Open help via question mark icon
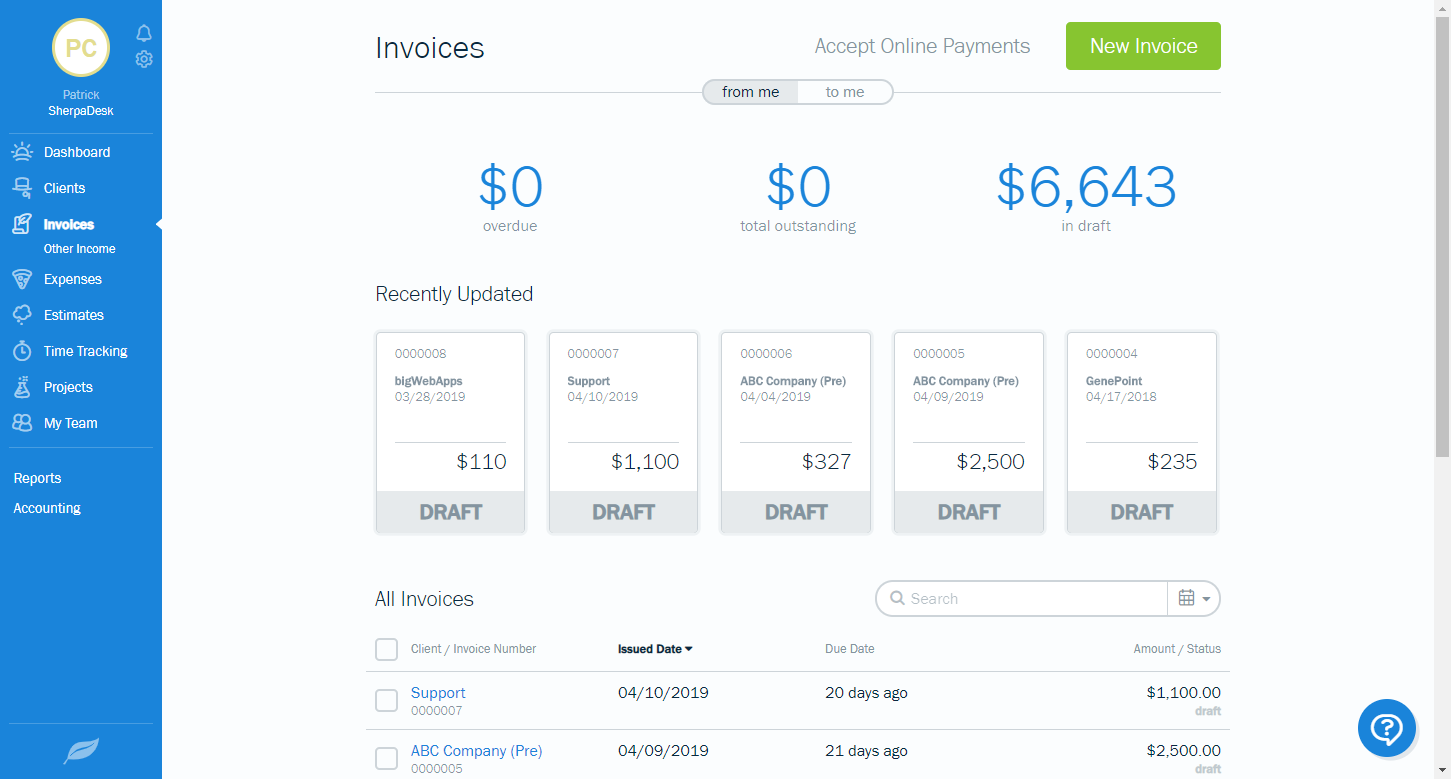Viewport: 1451px width, 779px height. (1386, 728)
